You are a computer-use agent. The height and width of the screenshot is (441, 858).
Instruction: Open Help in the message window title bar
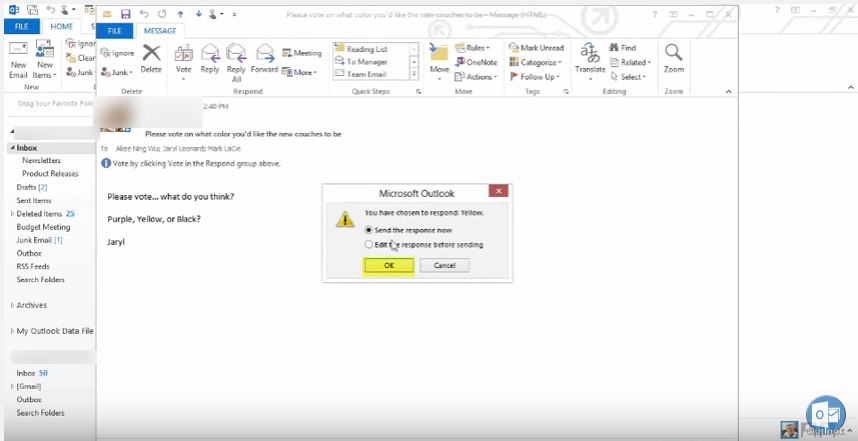point(655,14)
